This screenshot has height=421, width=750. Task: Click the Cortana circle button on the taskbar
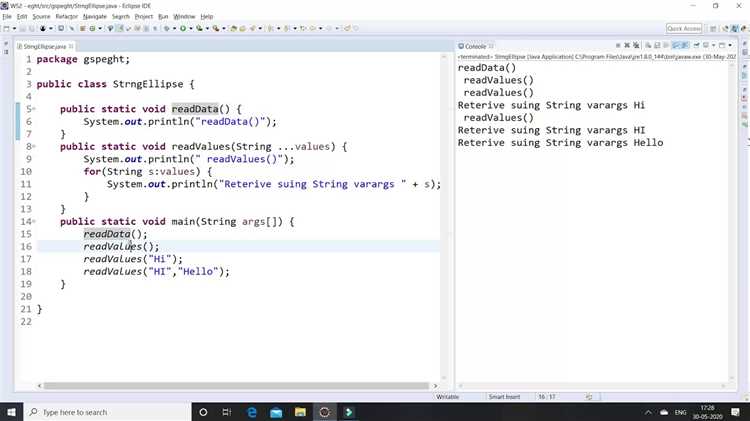(203, 412)
